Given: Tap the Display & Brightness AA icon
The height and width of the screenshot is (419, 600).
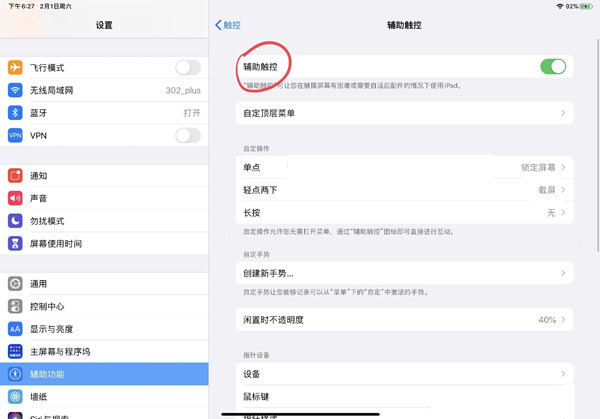Looking at the screenshot, I should pos(15,329).
